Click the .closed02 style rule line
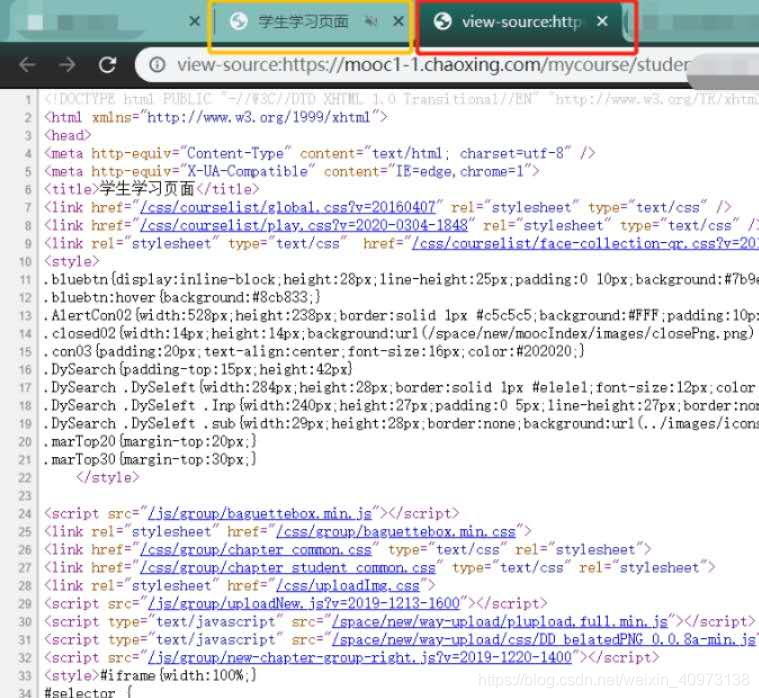The image size is (759, 698). (x=399, y=334)
